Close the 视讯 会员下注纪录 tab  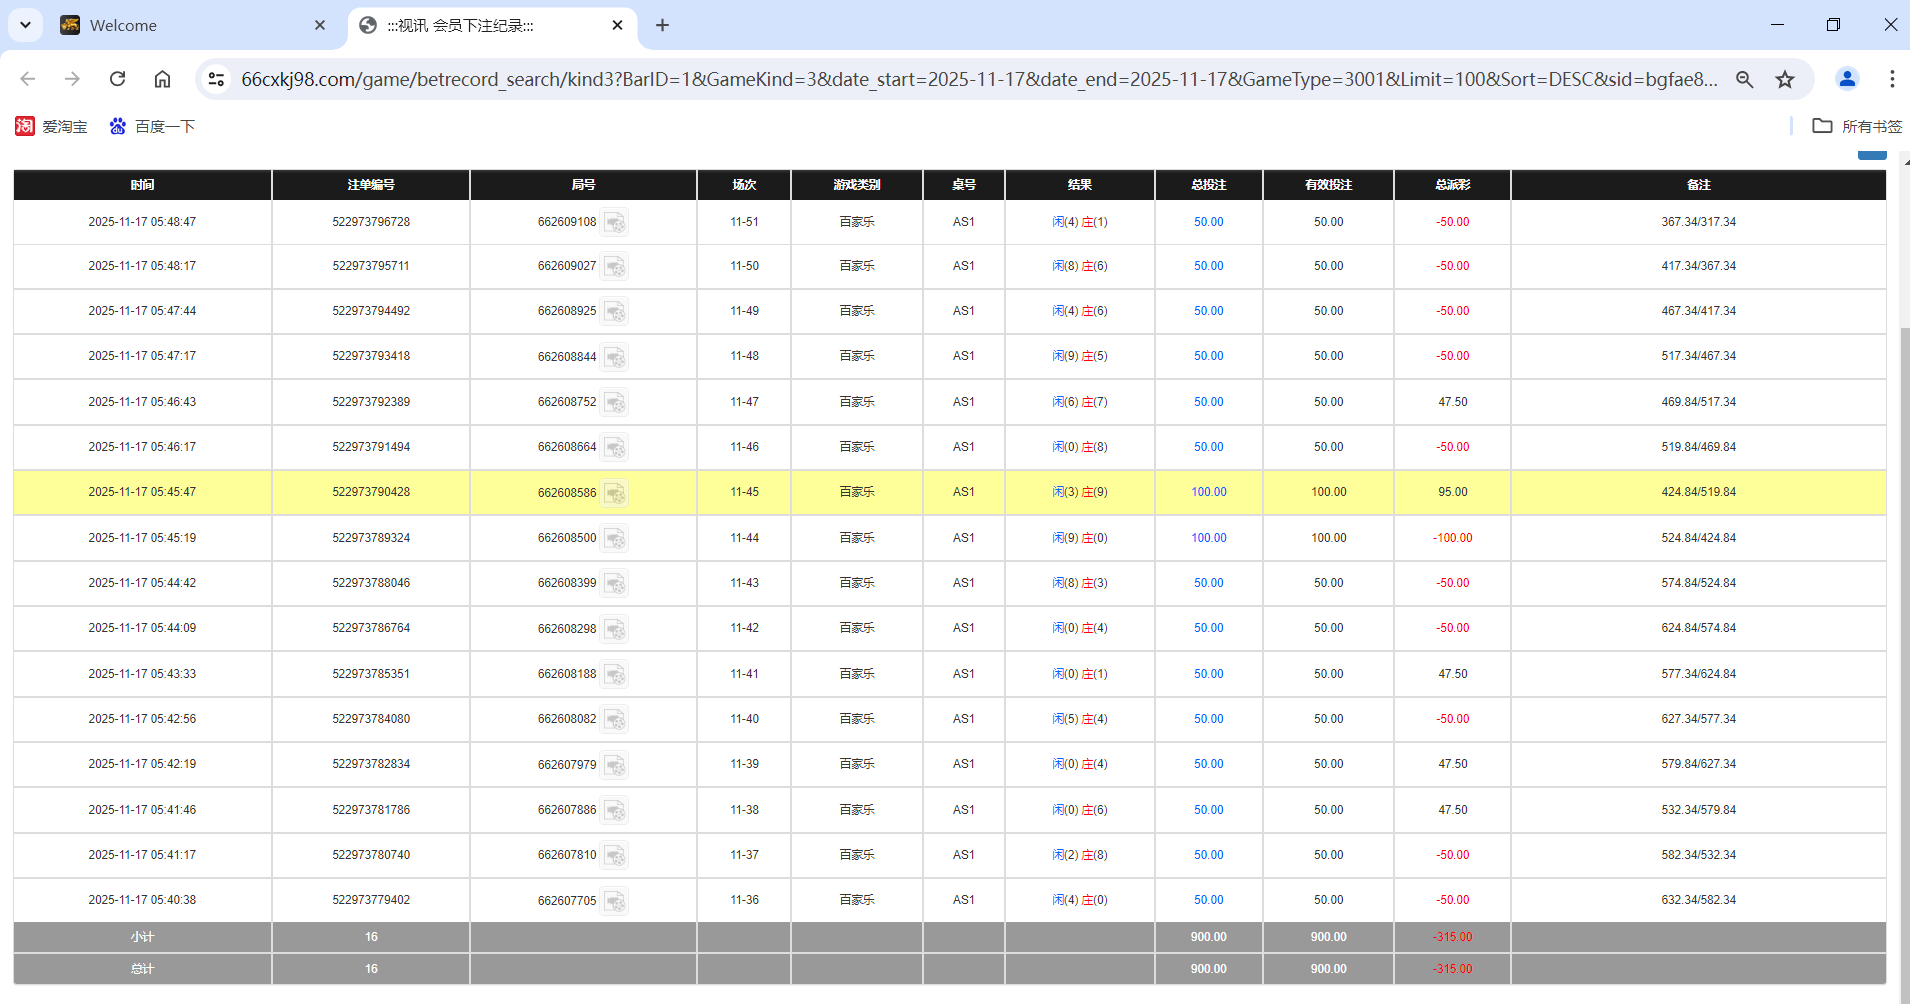[617, 25]
